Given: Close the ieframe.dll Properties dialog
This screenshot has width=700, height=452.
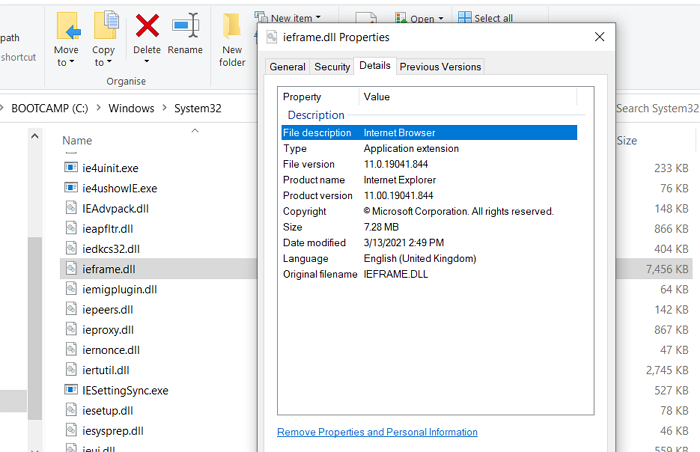Looking at the screenshot, I should 600,37.
